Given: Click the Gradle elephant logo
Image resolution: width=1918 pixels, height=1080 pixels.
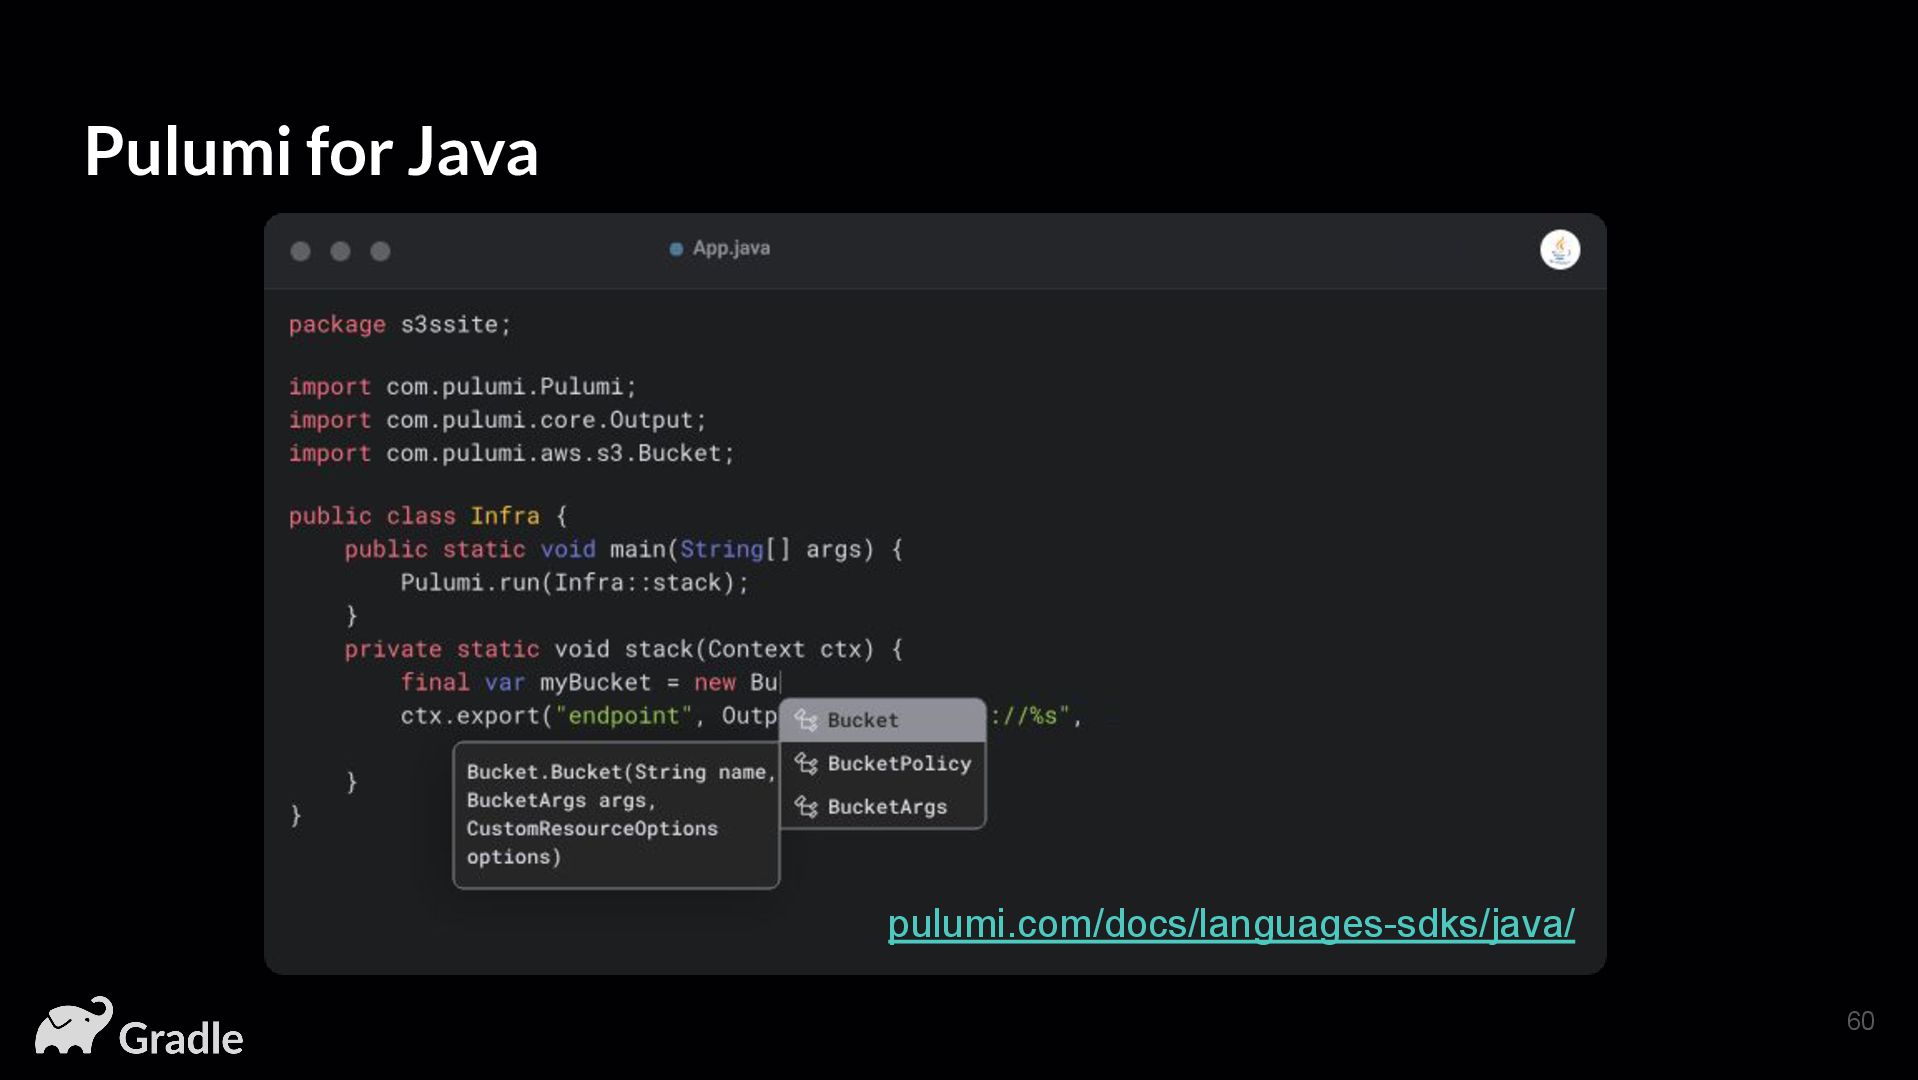Looking at the screenshot, I should point(73,1025).
